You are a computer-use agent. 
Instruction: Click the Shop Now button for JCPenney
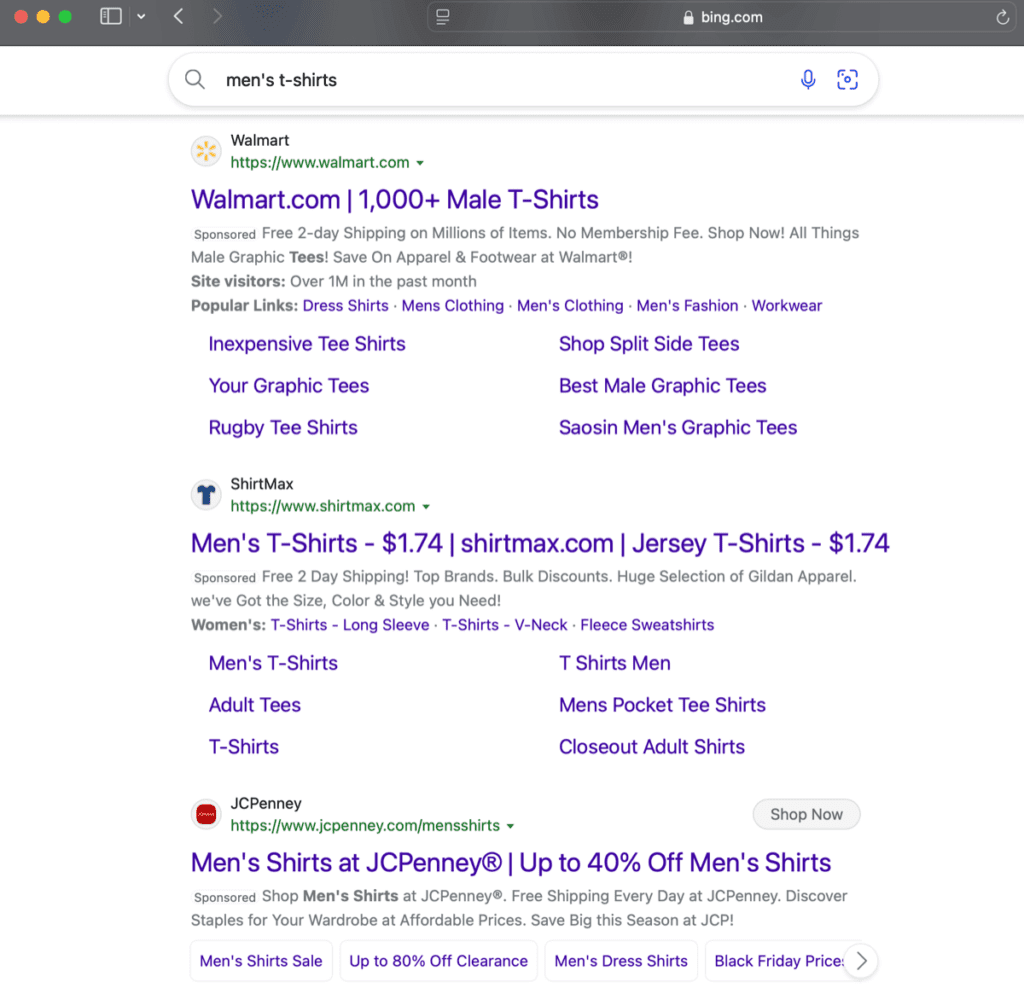806,814
